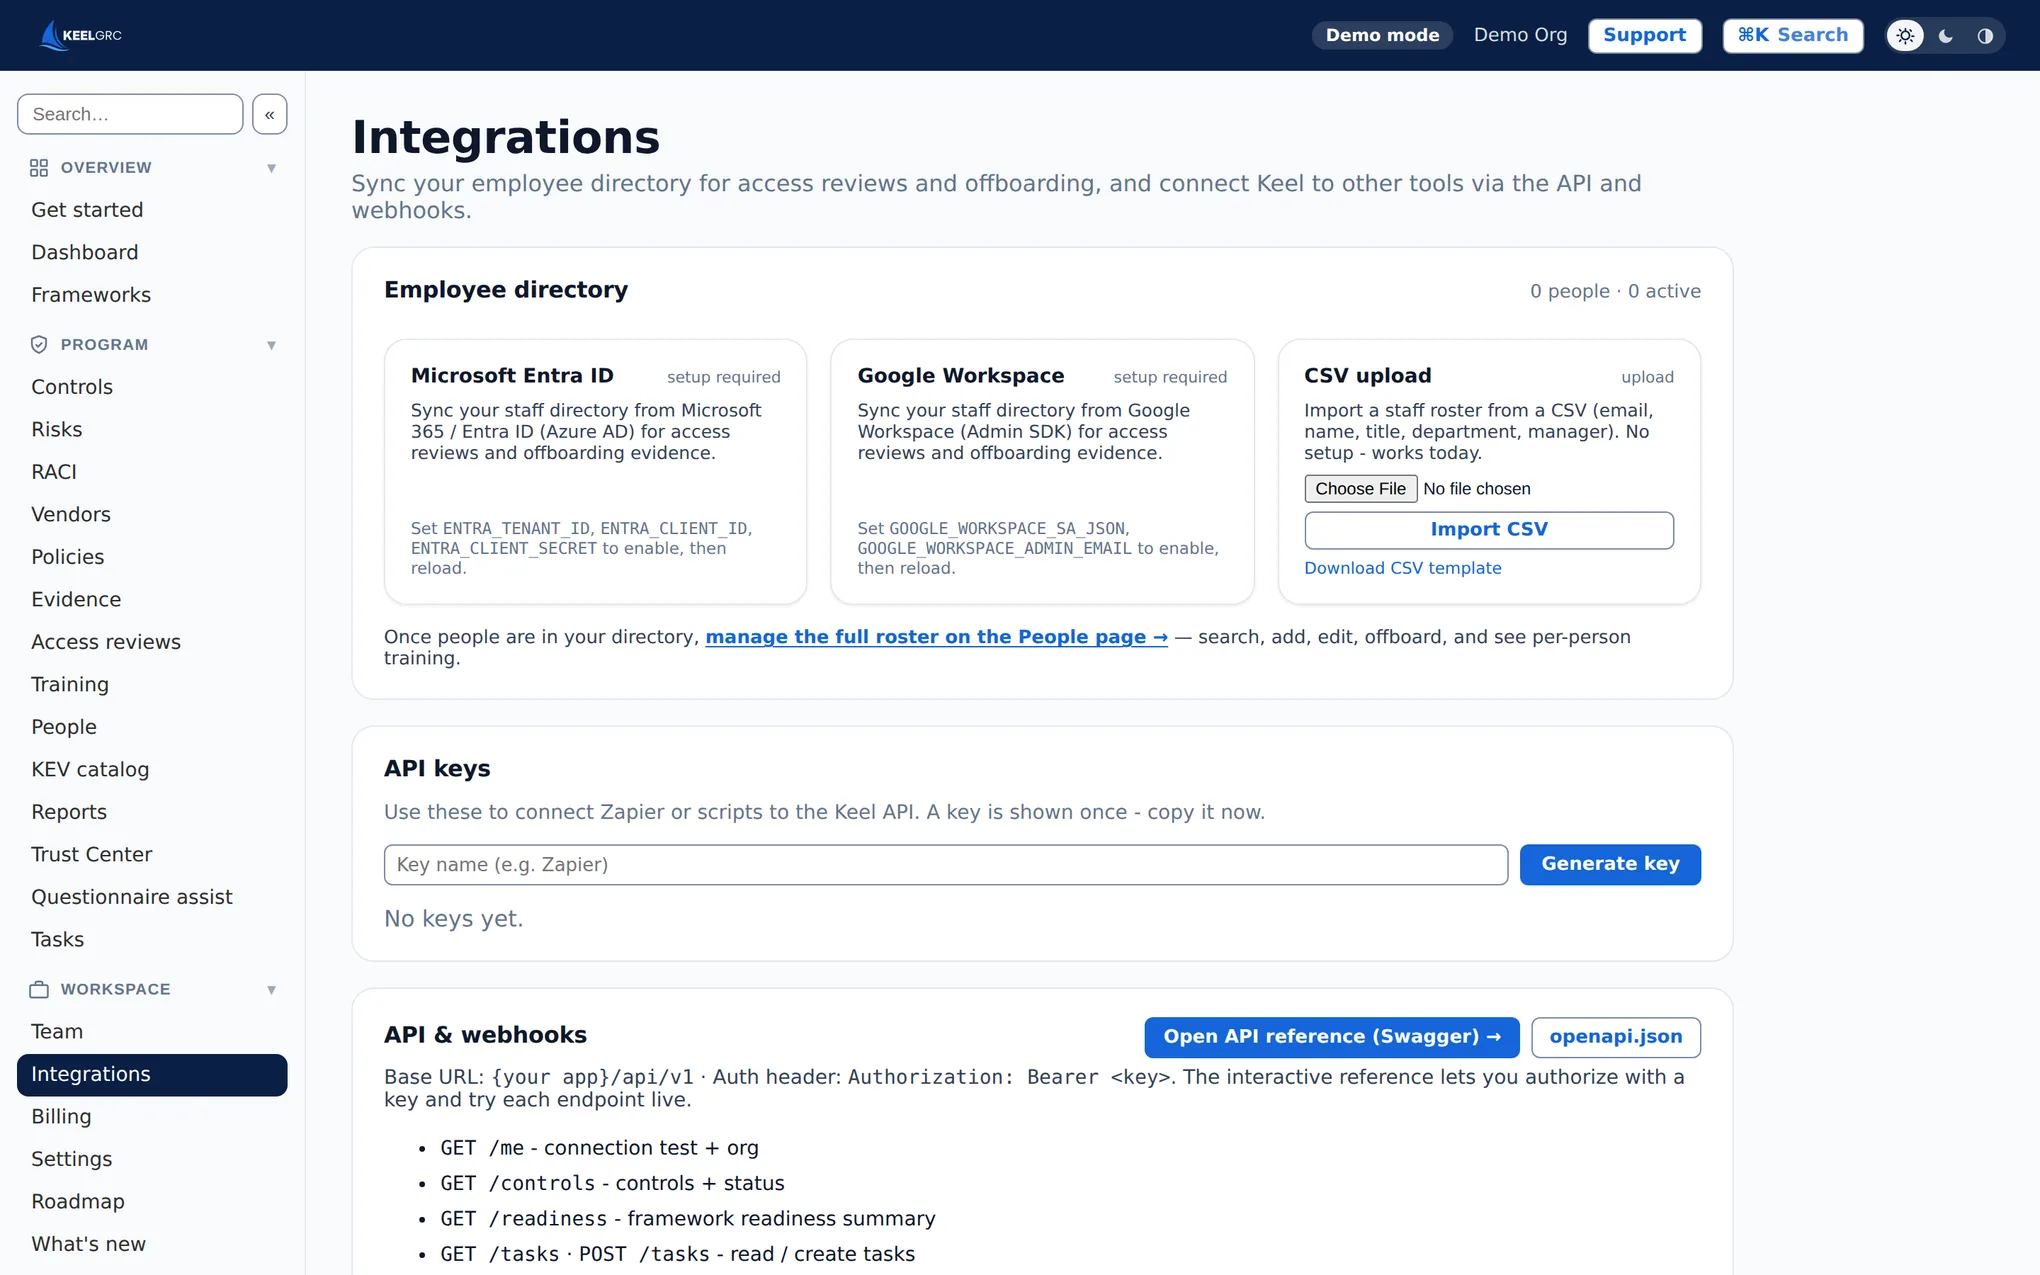
Task: Open KEV catalog
Action: coord(152,770)
